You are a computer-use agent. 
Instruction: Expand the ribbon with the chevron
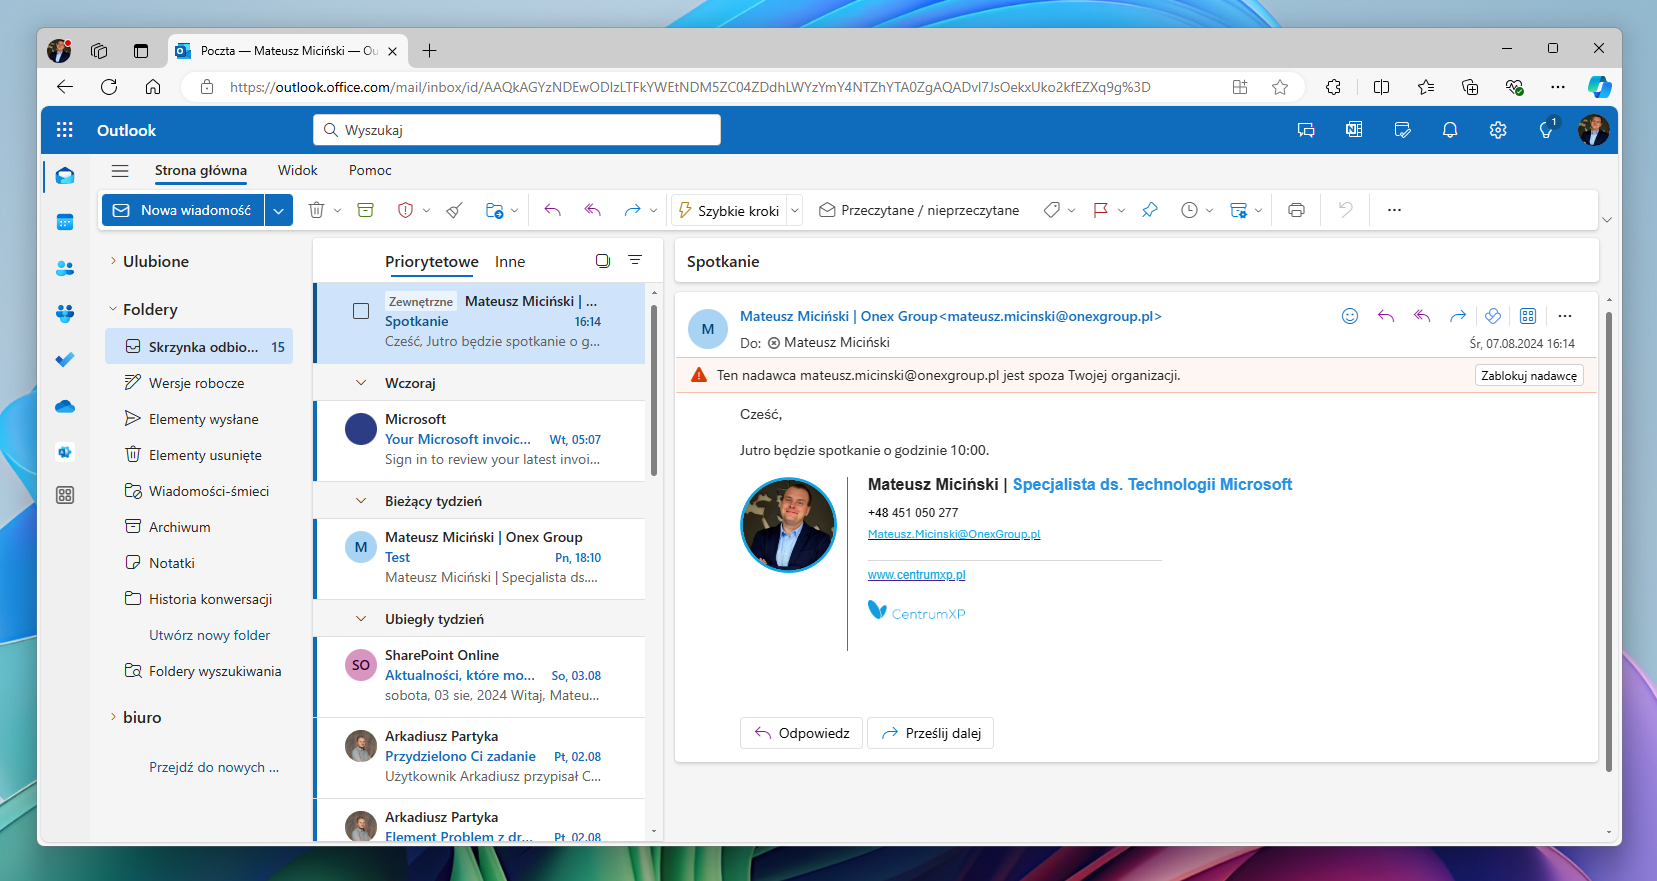[x=1607, y=219]
